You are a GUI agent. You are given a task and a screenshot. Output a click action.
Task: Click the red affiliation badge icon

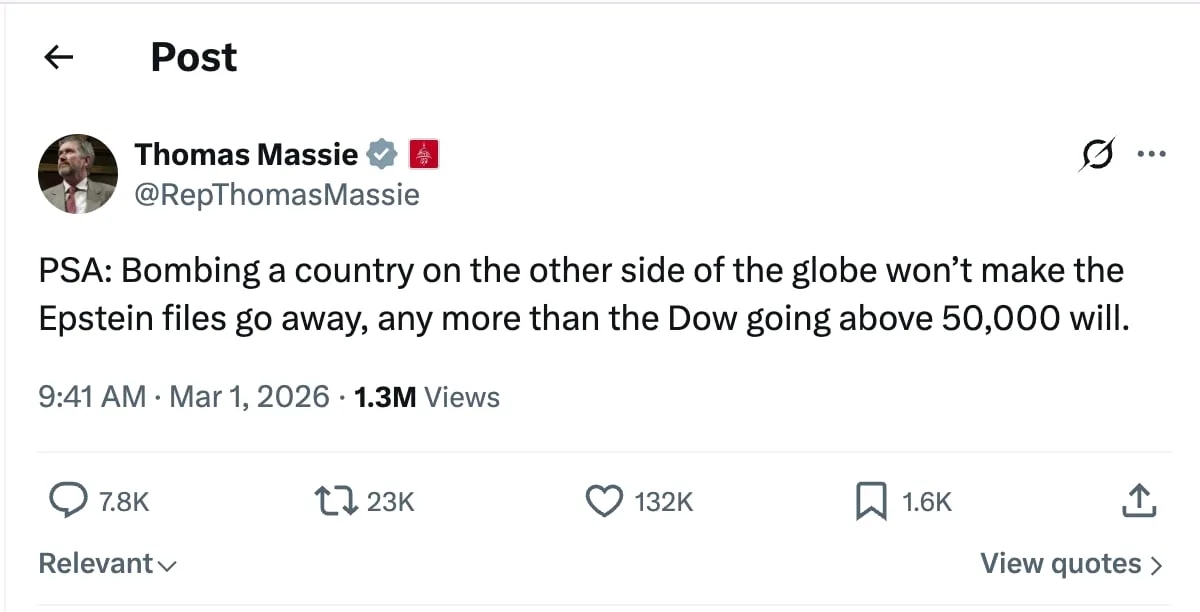(x=424, y=154)
